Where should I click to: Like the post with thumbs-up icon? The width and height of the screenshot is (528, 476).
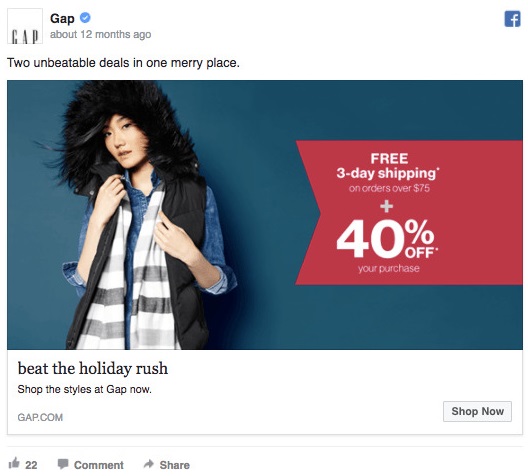[14, 464]
